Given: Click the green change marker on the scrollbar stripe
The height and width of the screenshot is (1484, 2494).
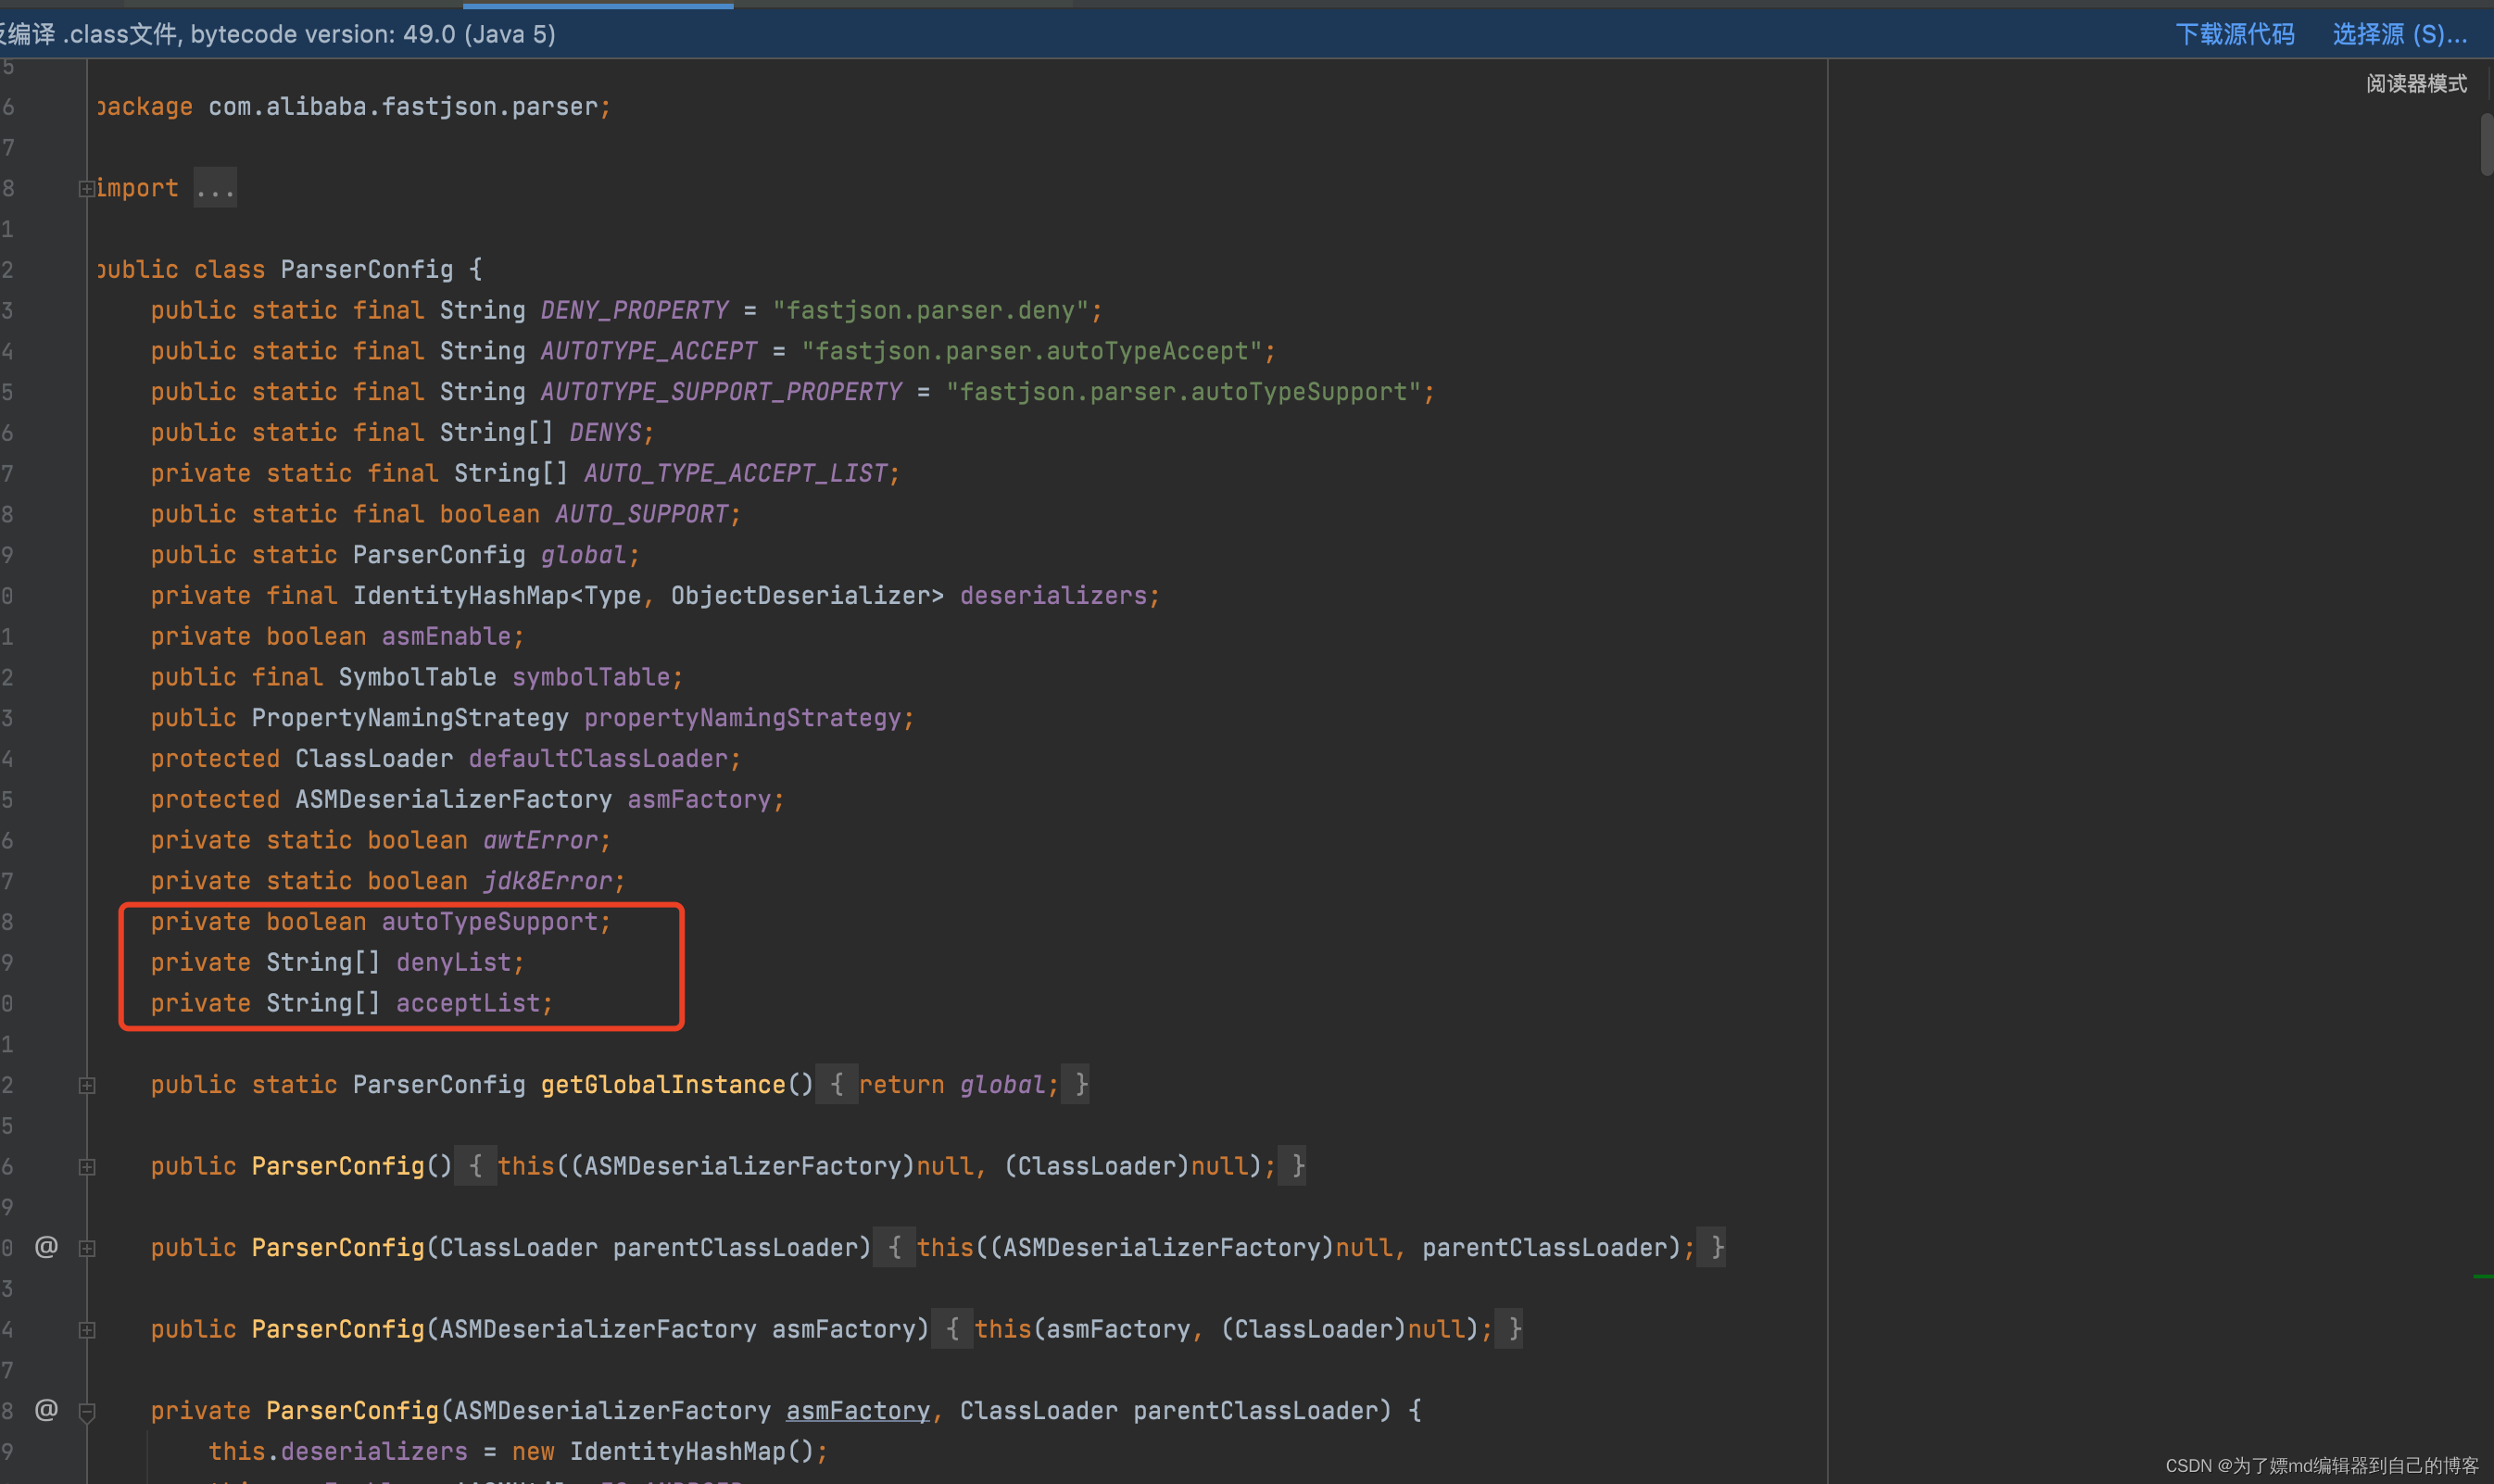Looking at the screenshot, I should click(x=2482, y=1277).
